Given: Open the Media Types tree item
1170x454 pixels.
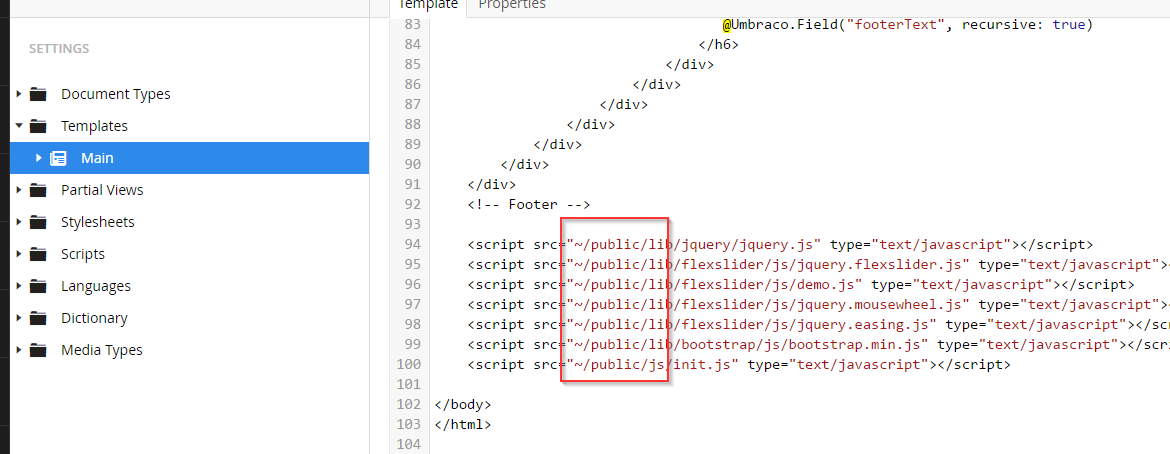Looking at the screenshot, I should (x=101, y=350).
